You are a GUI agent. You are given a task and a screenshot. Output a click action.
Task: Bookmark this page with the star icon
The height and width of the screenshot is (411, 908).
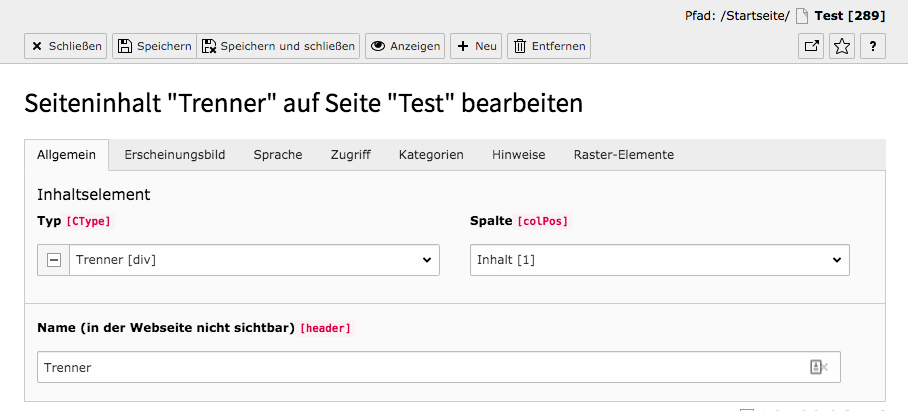coord(842,46)
